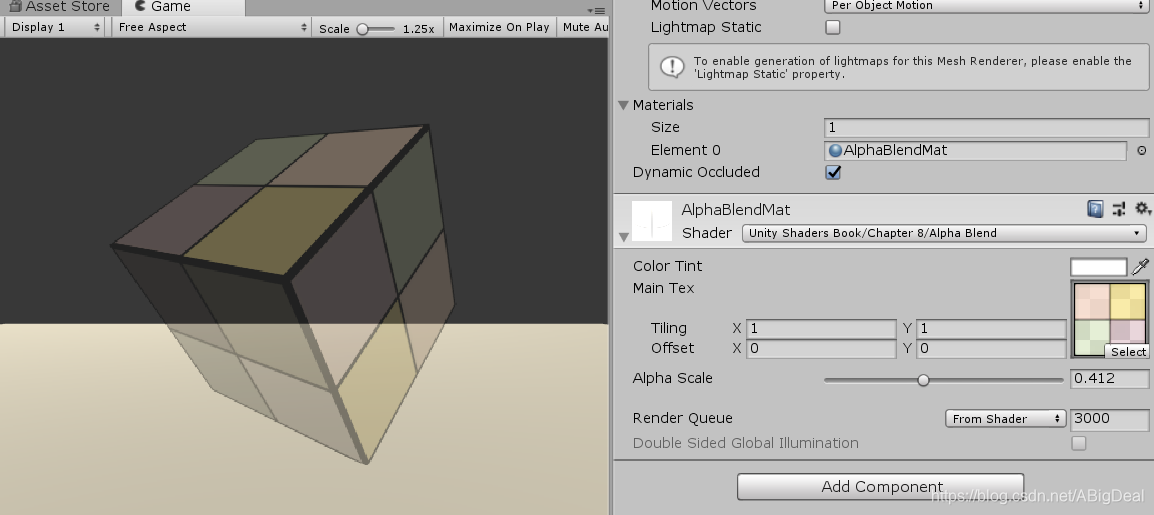Click the Render Queue value field
The width and height of the screenshot is (1154, 515).
pyautogui.click(x=1109, y=419)
